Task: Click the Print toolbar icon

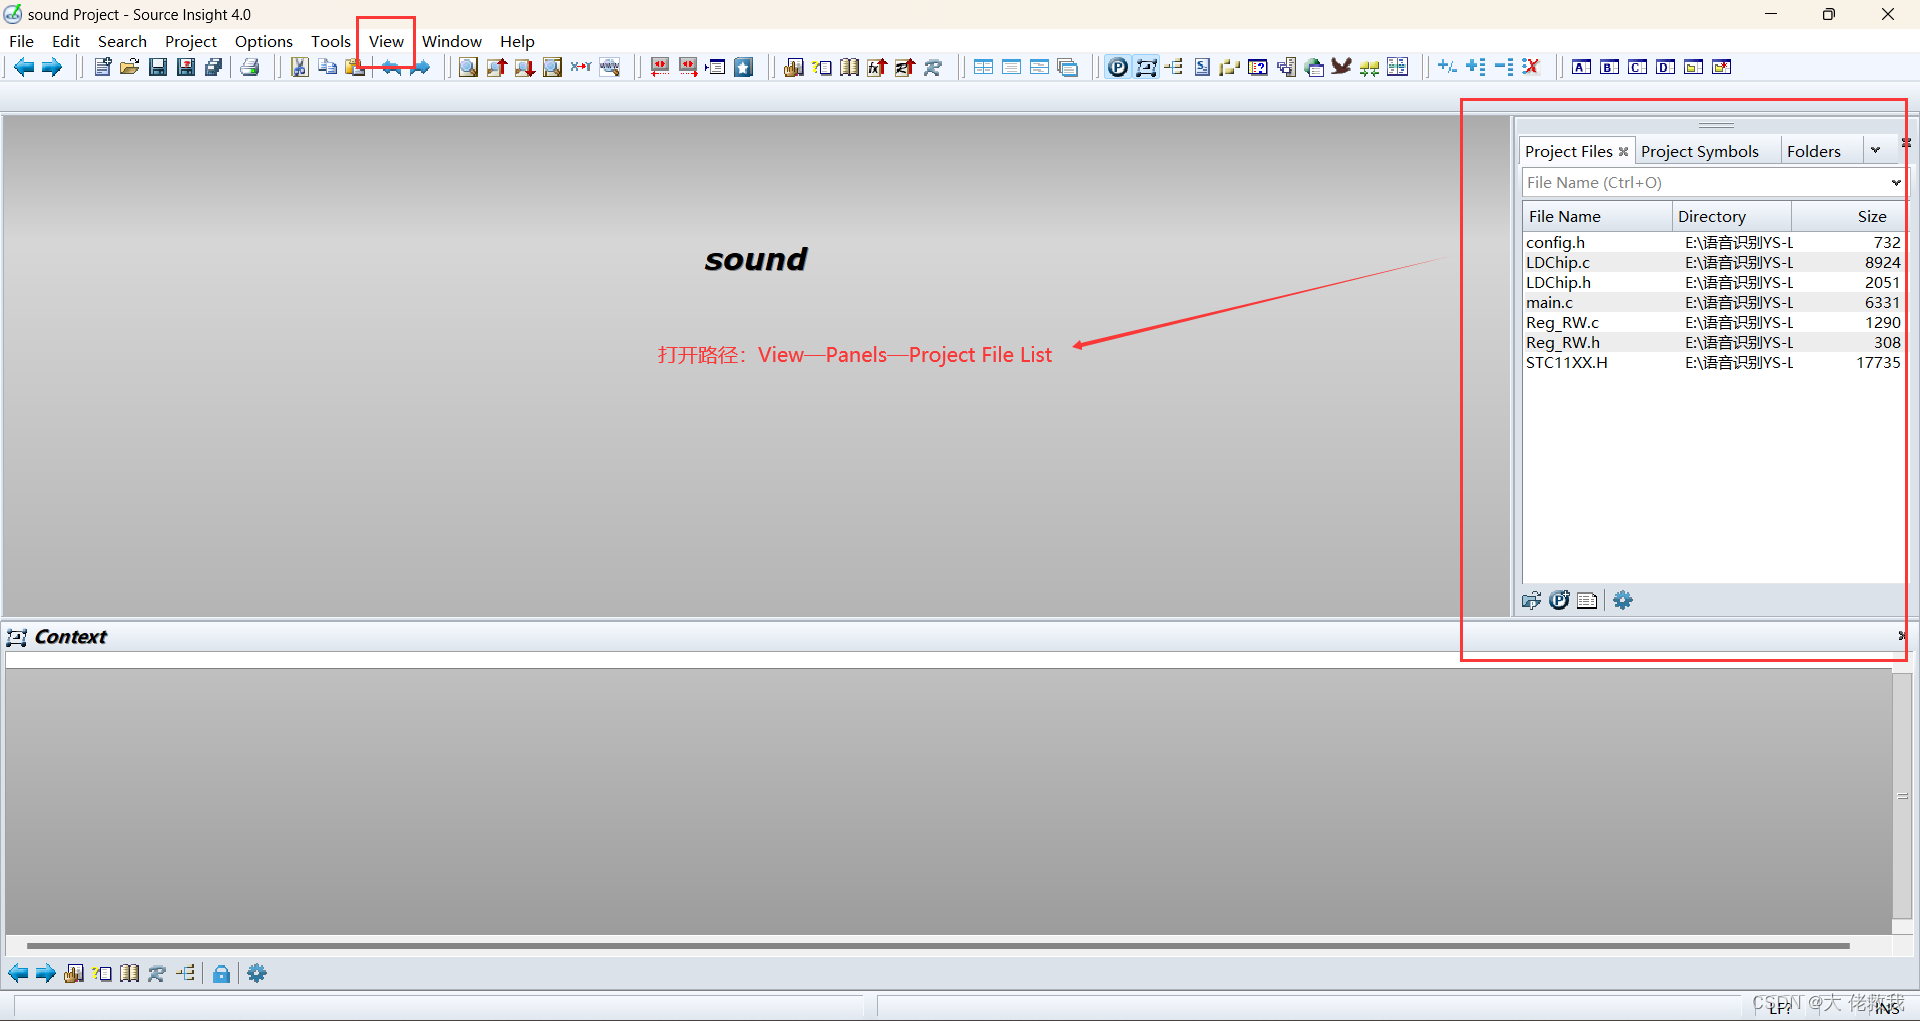Action: click(x=250, y=66)
